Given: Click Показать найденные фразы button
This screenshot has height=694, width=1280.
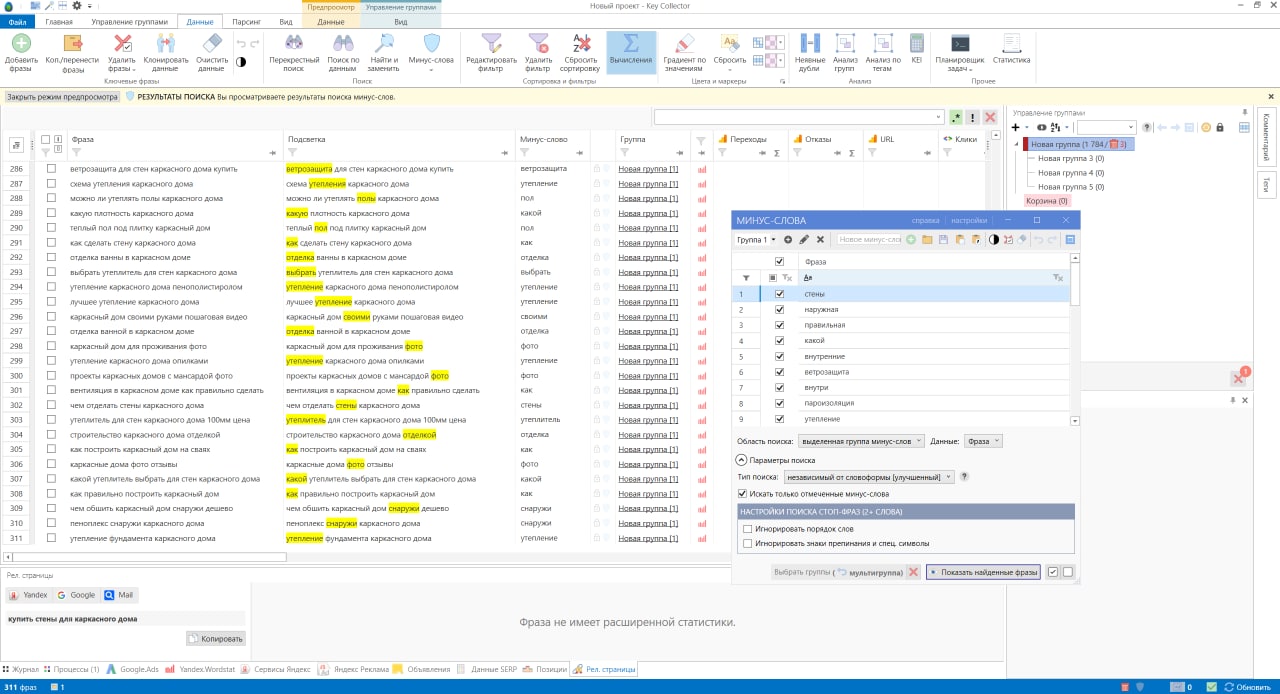Looking at the screenshot, I should (983, 572).
